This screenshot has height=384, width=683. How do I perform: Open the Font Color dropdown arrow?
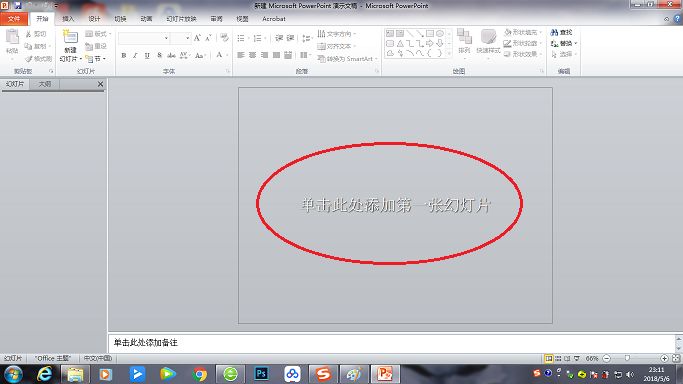pyautogui.click(x=227, y=55)
